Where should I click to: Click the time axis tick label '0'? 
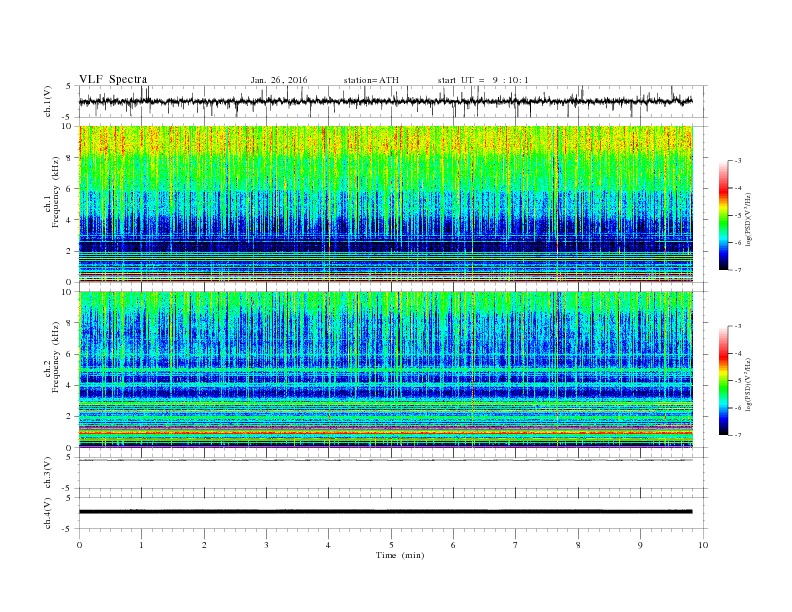(x=79, y=545)
